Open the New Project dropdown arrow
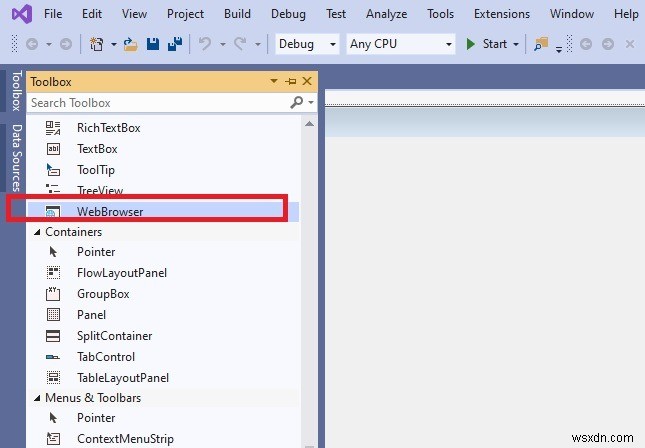Viewport: 645px width, 448px height. (x=114, y=44)
